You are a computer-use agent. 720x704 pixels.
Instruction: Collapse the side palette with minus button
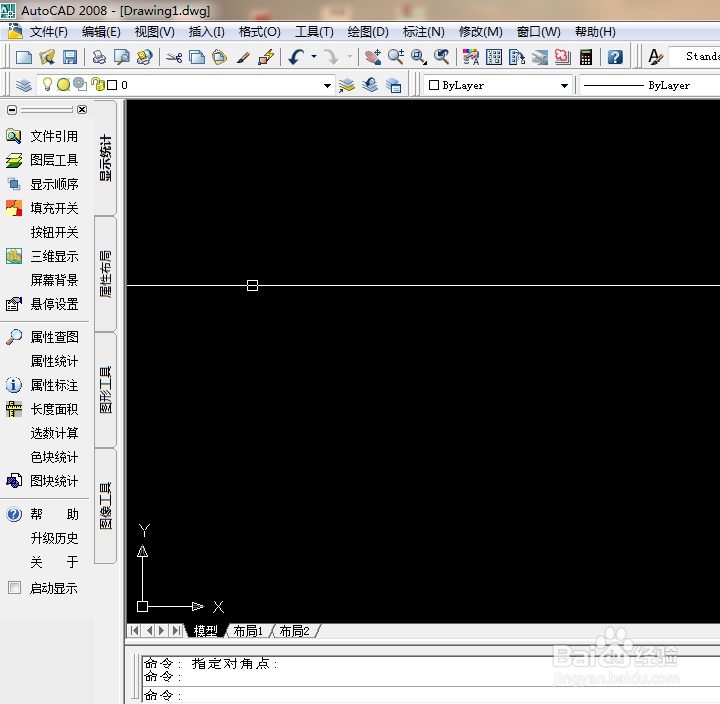click(12, 110)
